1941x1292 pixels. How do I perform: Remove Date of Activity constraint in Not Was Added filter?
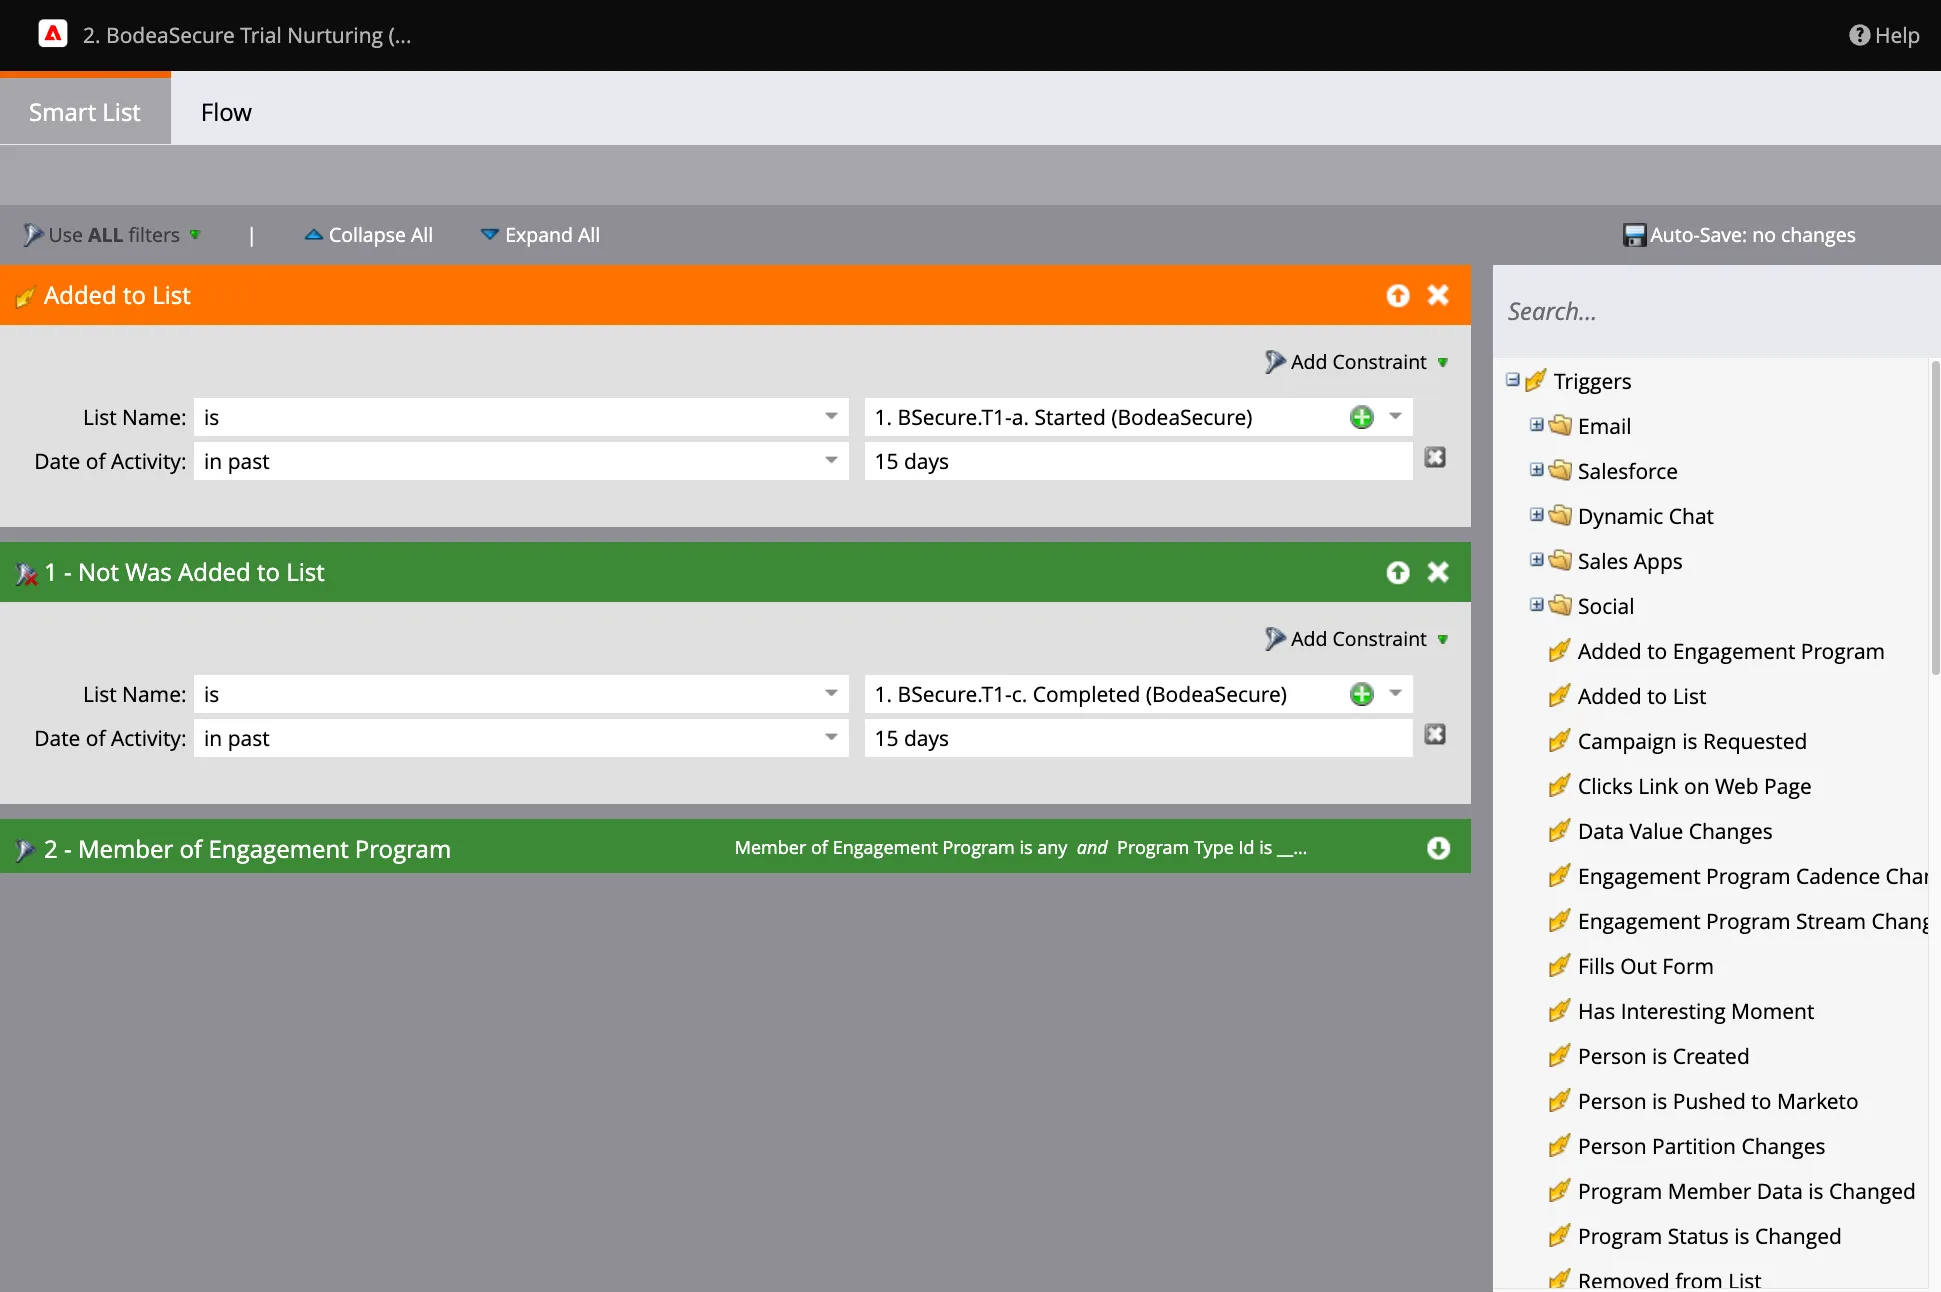point(1435,734)
